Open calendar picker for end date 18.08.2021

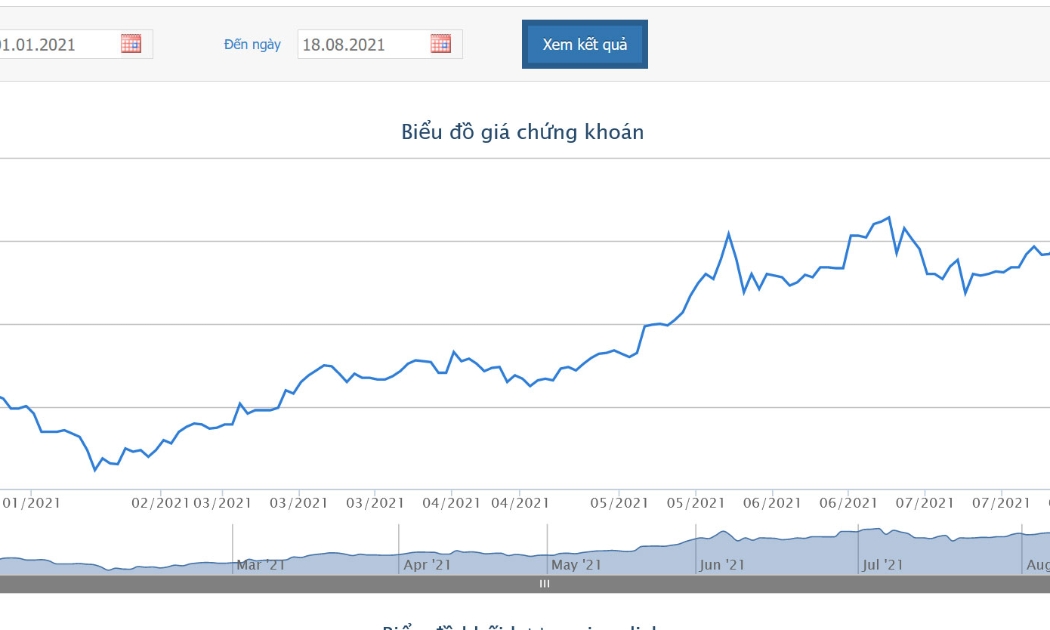(x=441, y=44)
